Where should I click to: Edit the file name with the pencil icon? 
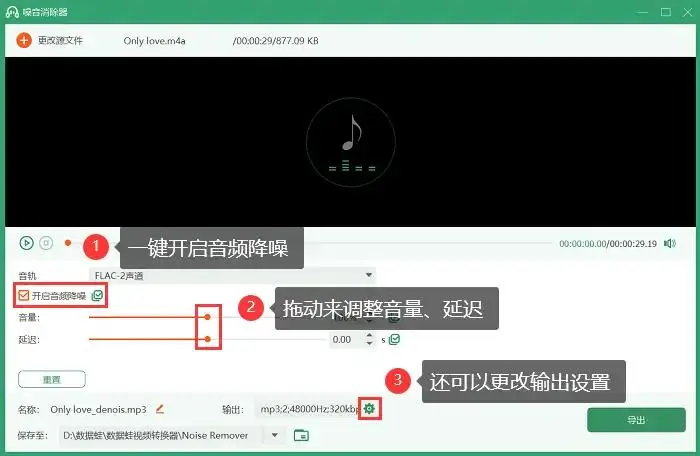[159, 409]
